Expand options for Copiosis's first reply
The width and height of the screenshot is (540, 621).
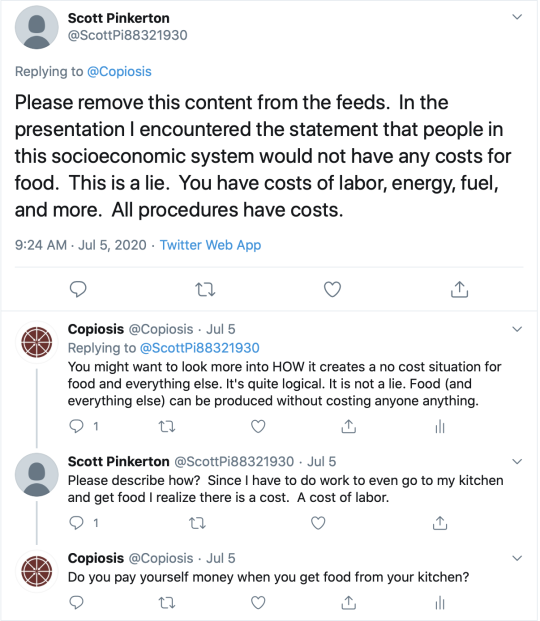(x=517, y=329)
